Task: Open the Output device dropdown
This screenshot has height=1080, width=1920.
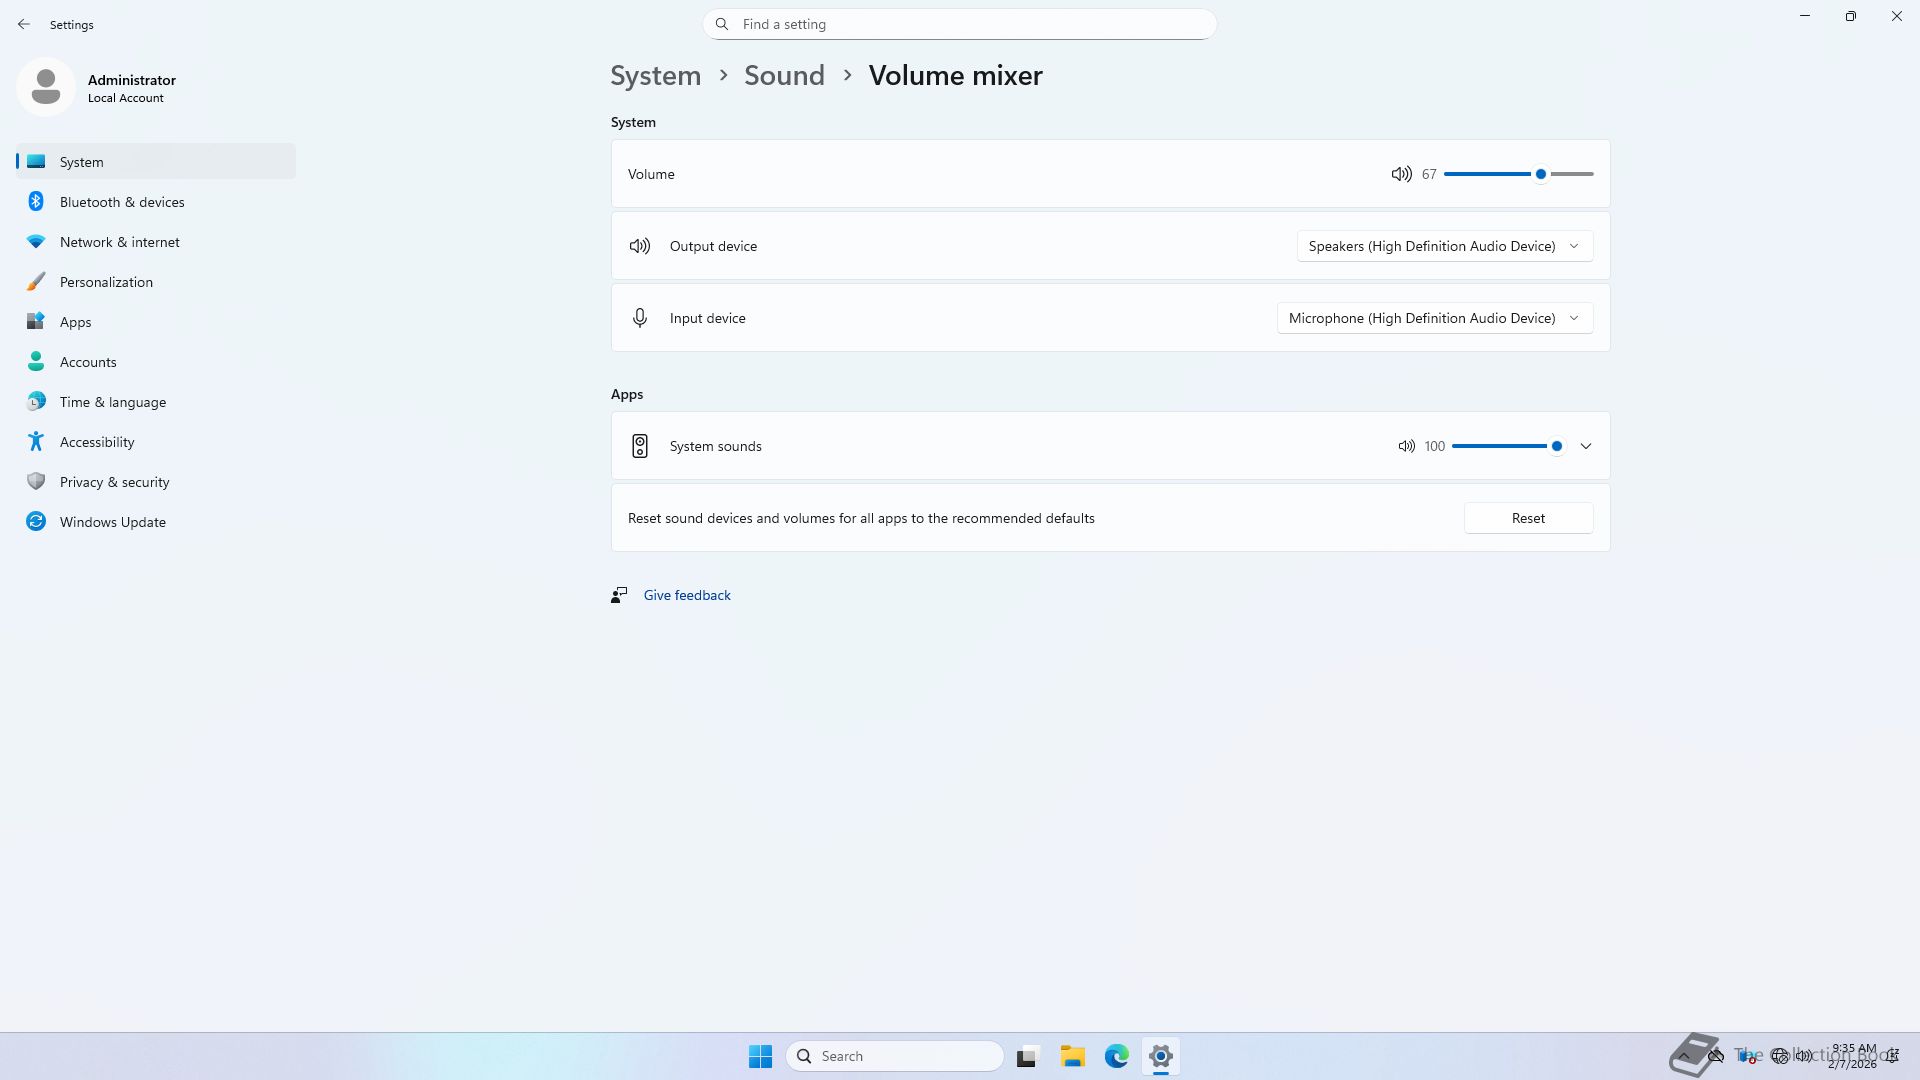Action: pyautogui.click(x=1444, y=246)
